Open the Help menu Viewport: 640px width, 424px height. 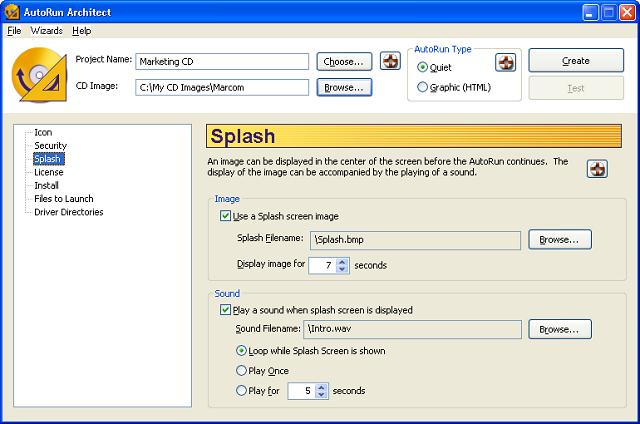click(x=82, y=31)
